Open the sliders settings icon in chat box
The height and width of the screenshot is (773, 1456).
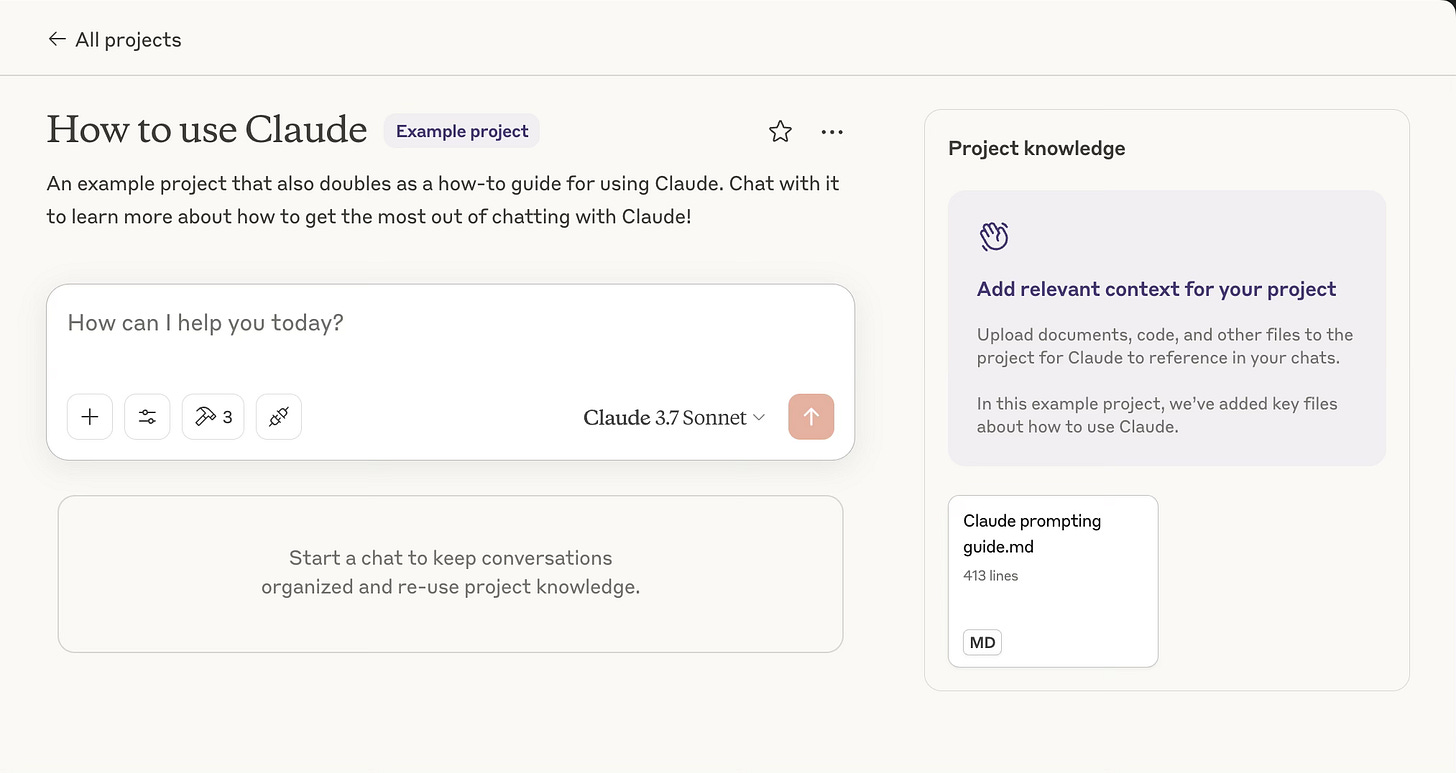(x=147, y=417)
